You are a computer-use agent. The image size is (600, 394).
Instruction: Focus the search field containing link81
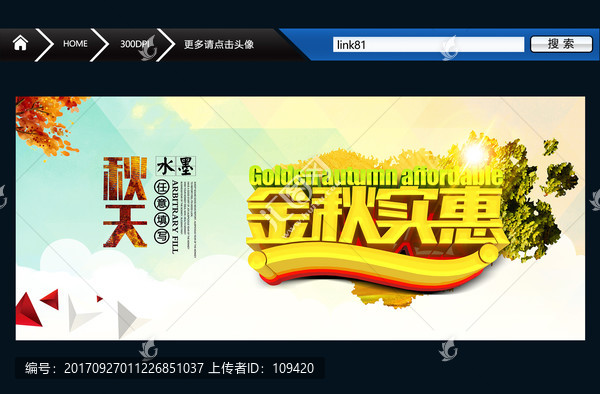[428, 45]
